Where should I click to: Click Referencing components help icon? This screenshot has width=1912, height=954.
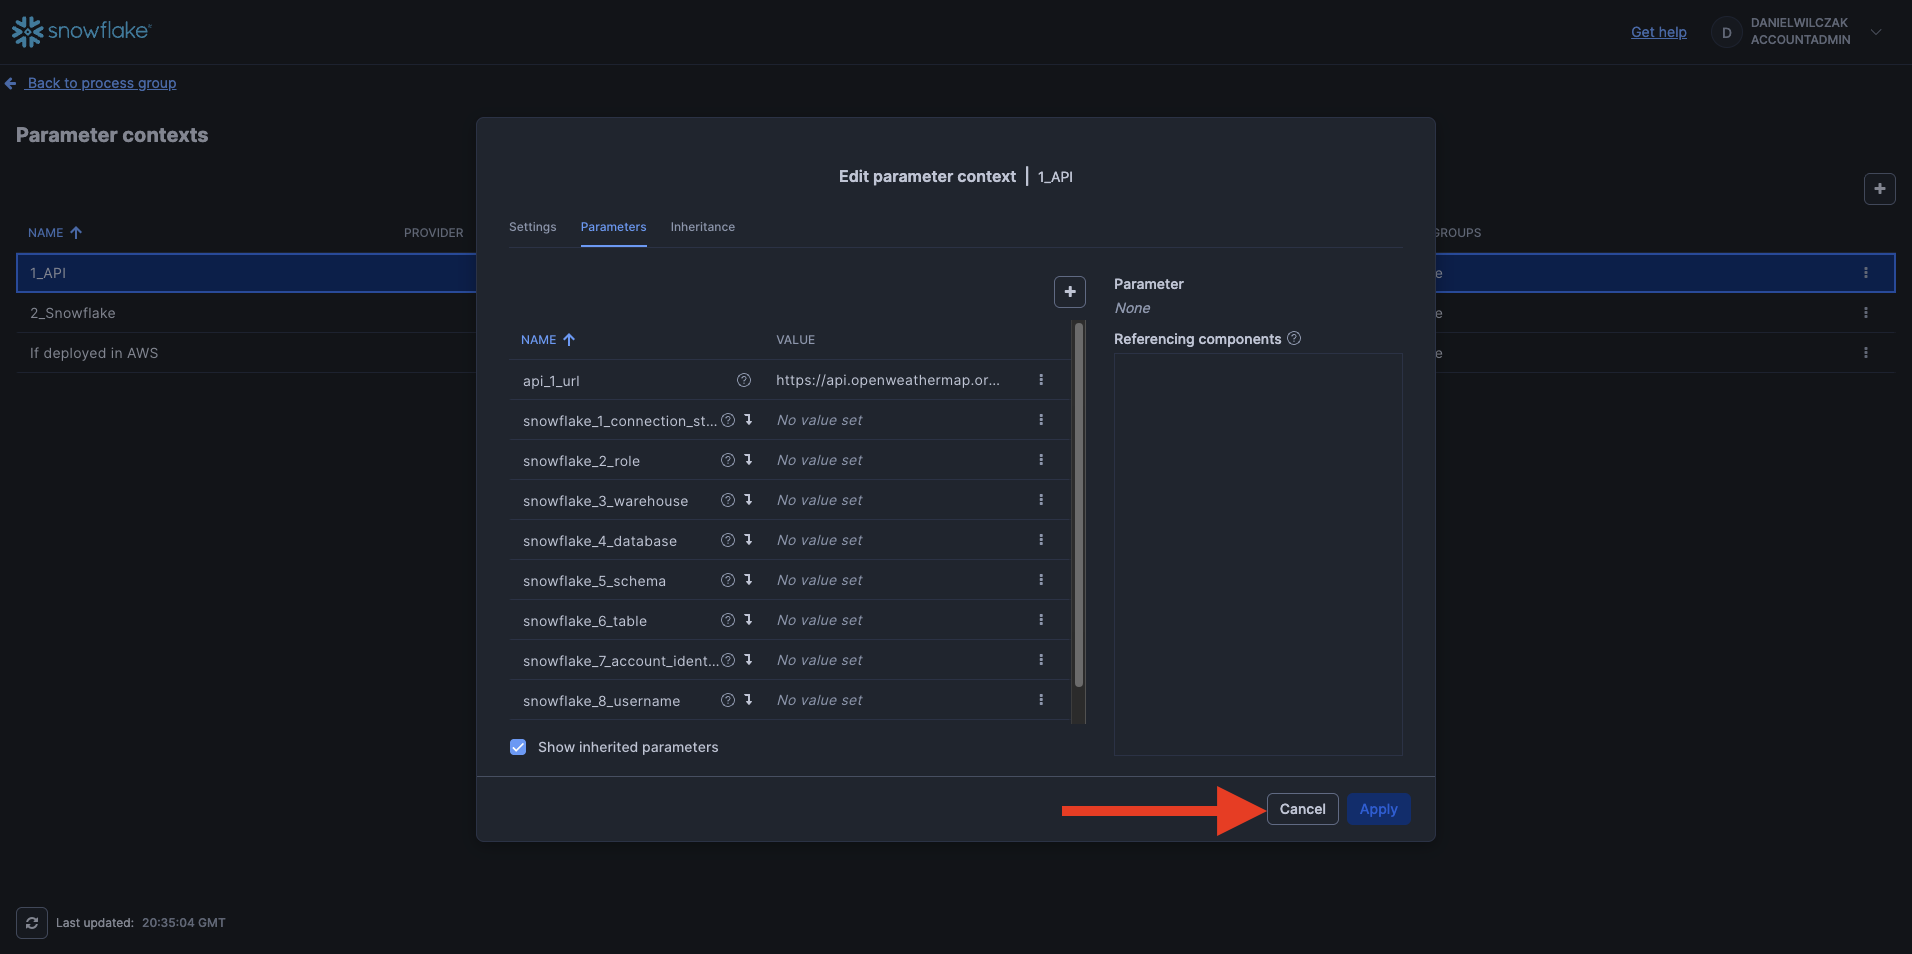click(1294, 339)
